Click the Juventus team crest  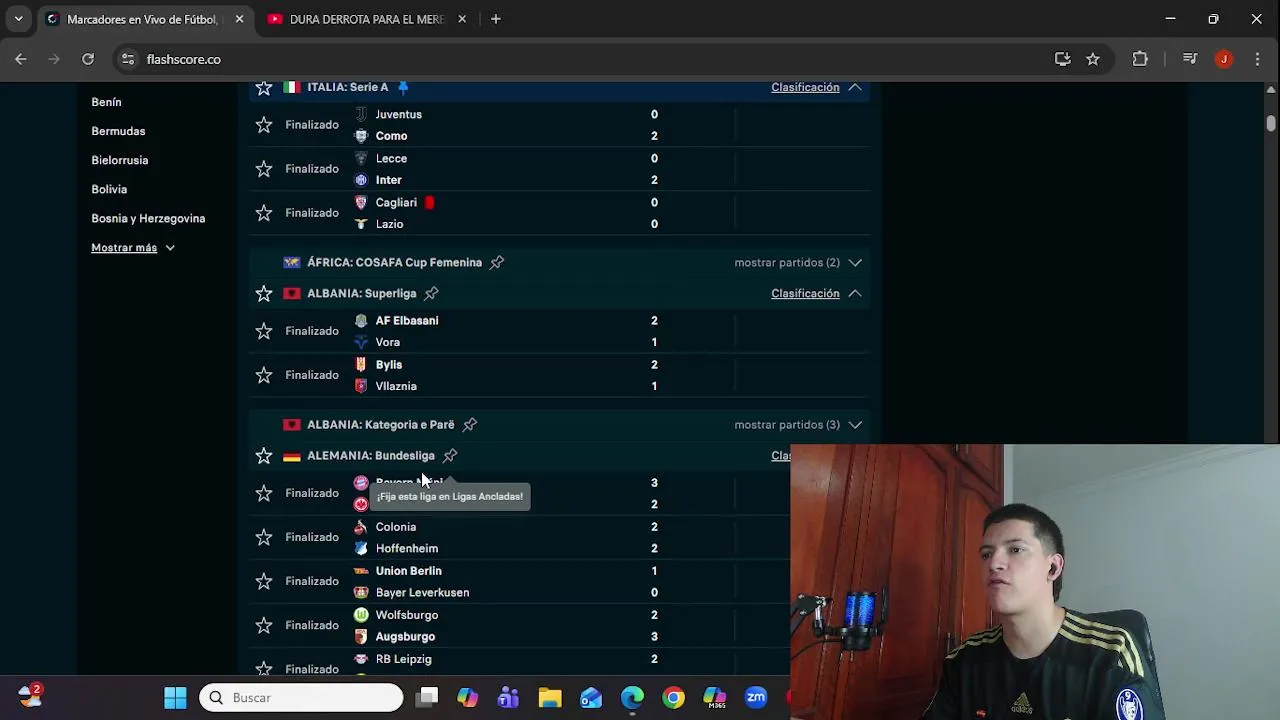pyautogui.click(x=361, y=114)
